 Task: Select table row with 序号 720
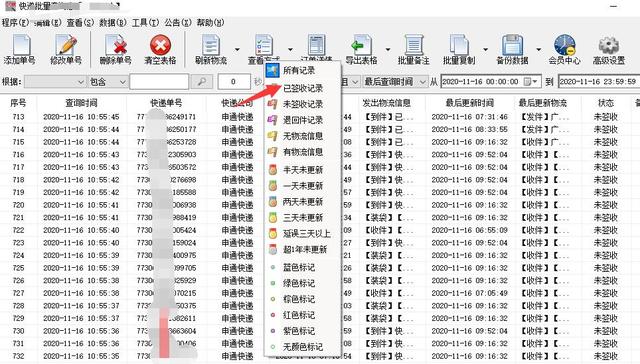320,205
